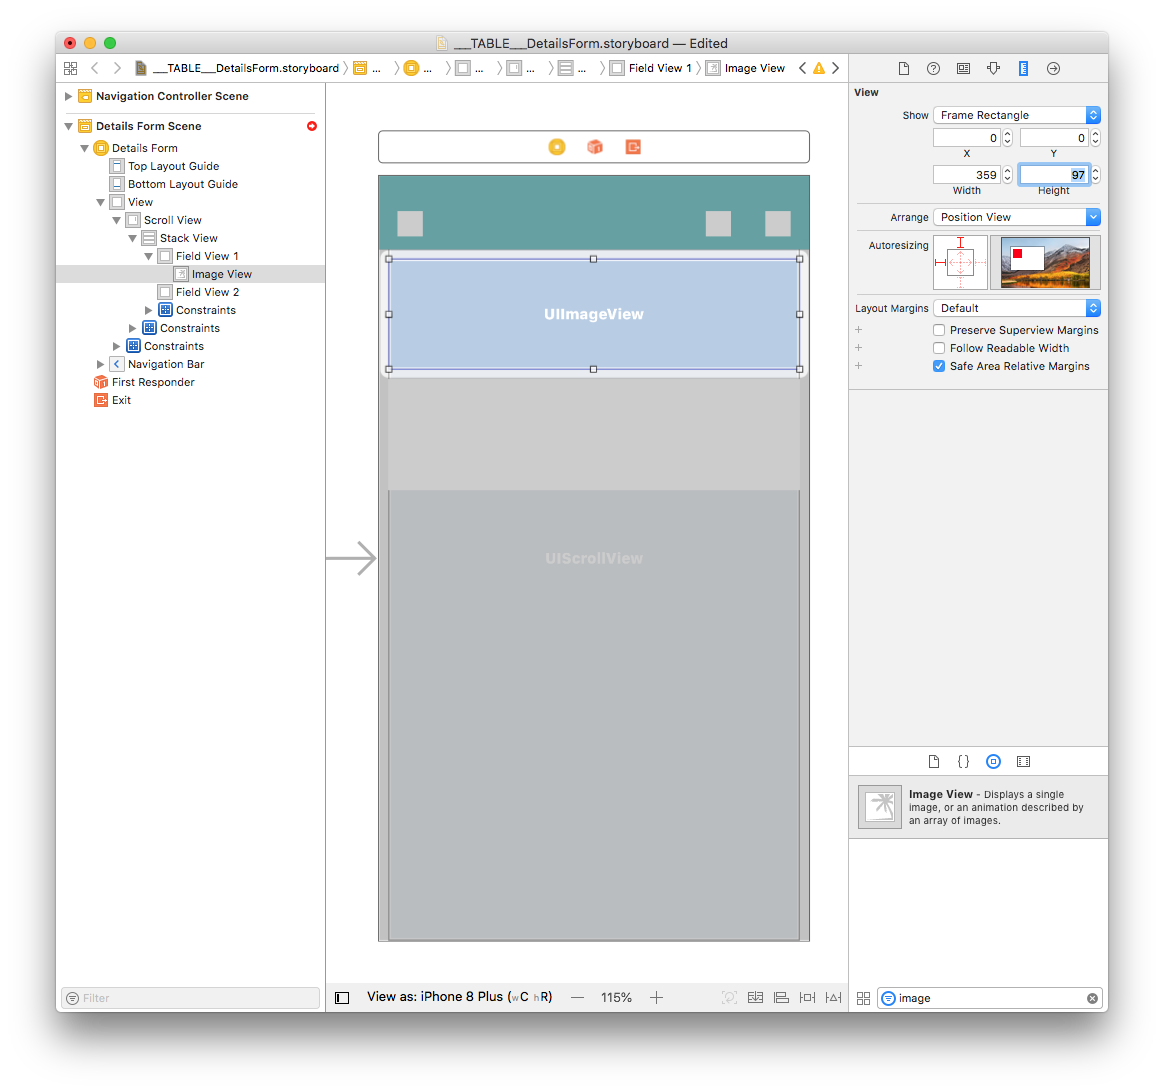Click the library search field containing image
Screen dimensions: 1164x1092
coord(989,998)
